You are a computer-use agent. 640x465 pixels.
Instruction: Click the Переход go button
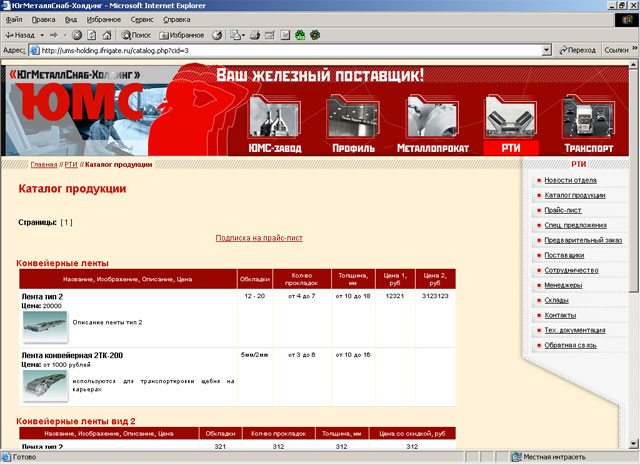[x=577, y=50]
